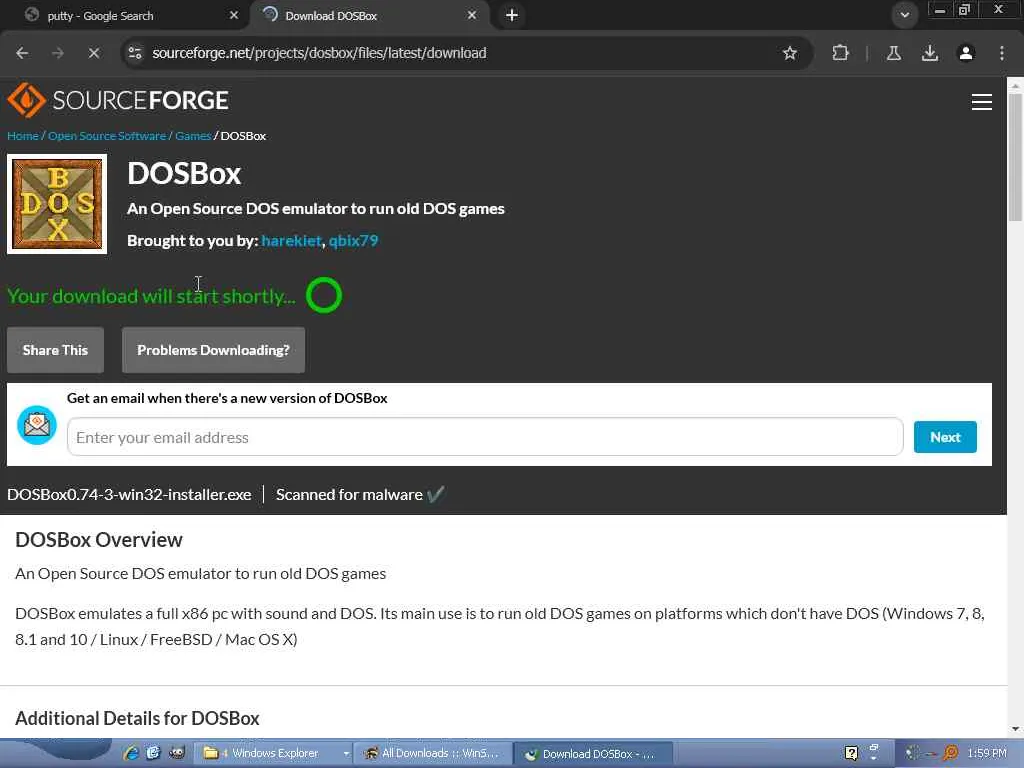Select the DOSBox0.74-3-win32-installer.exe filename text

(129, 494)
